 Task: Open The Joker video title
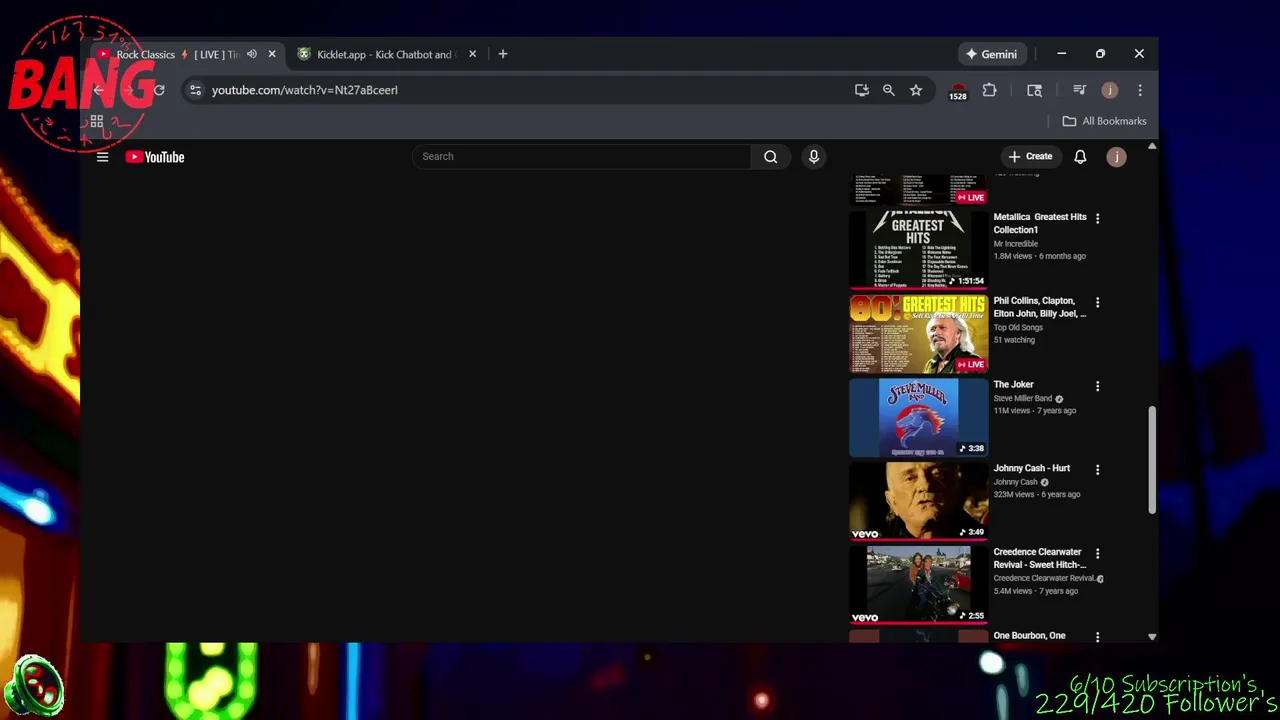pos(1013,384)
